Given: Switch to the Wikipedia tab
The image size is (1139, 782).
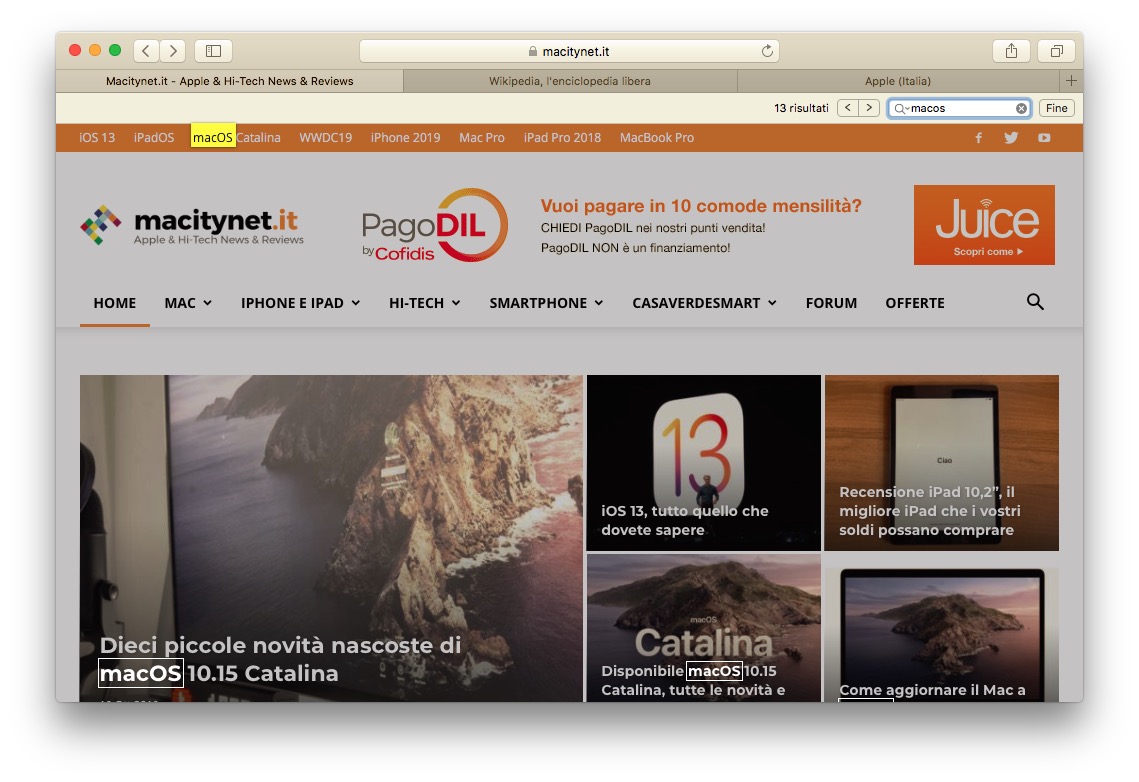Looking at the screenshot, I should [x=570, y=80].
